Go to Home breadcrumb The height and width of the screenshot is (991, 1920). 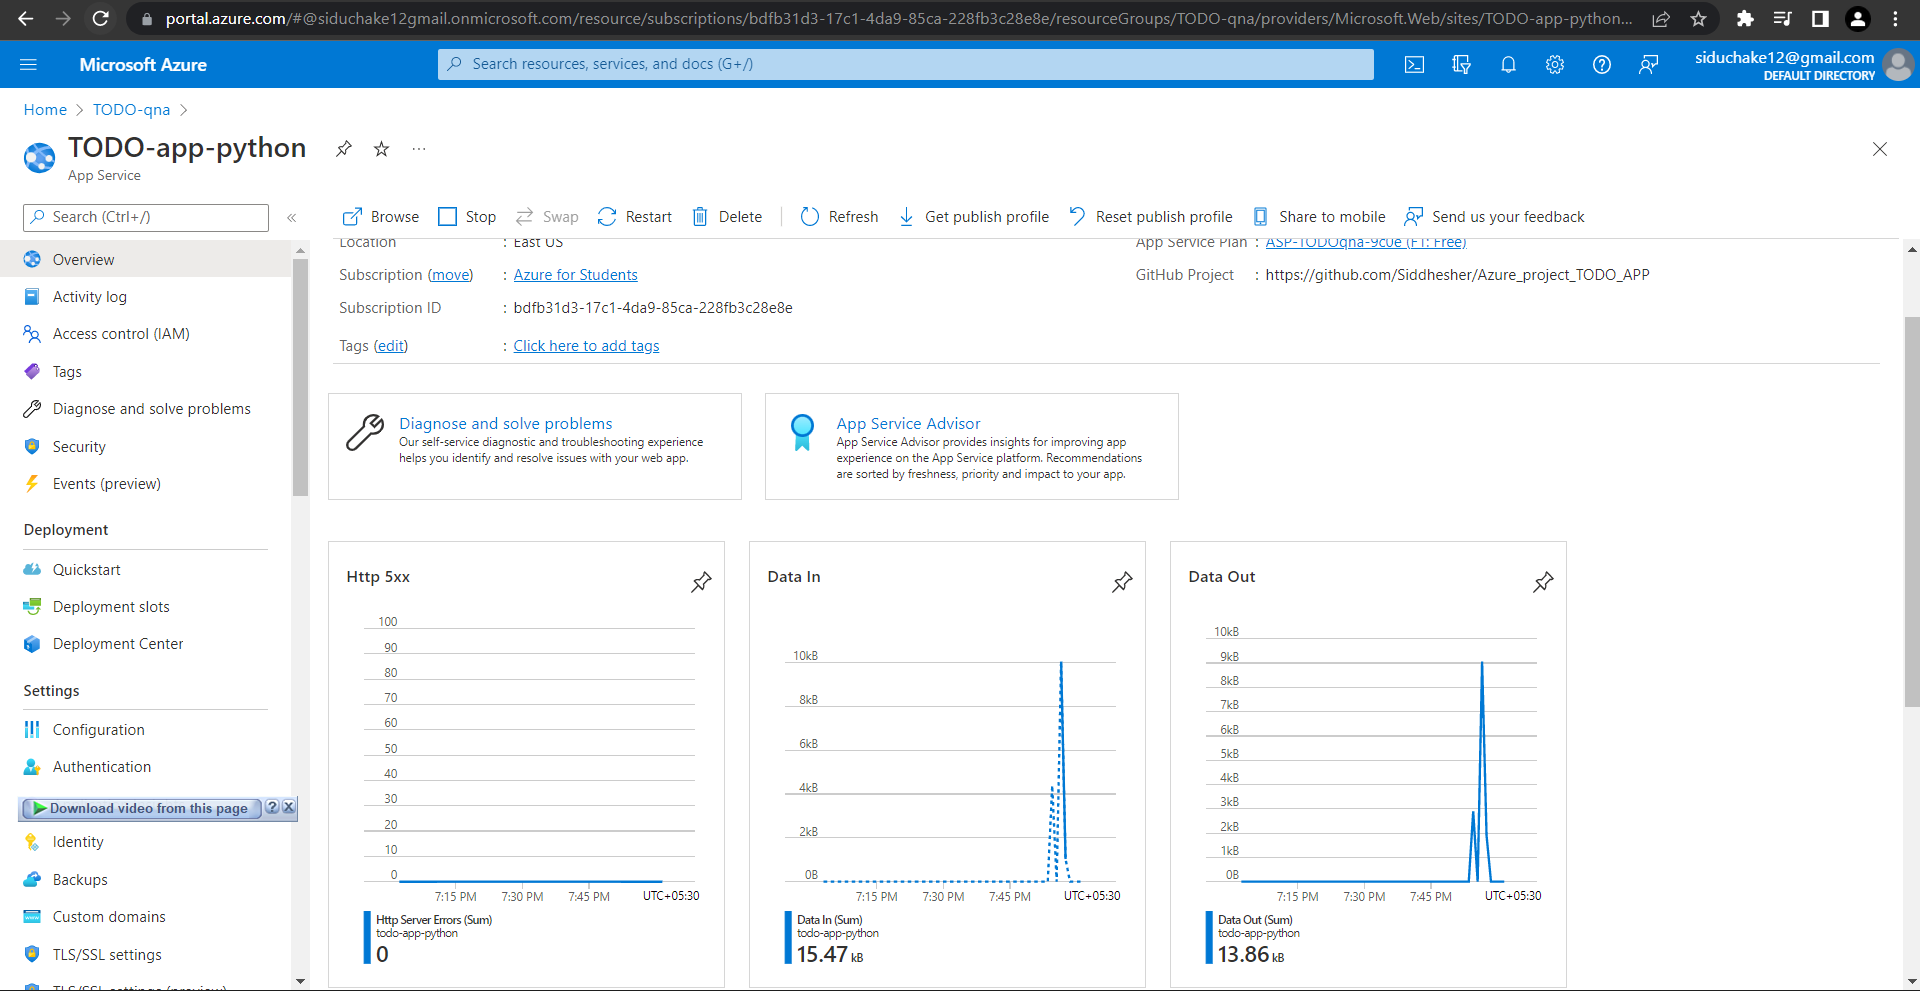[x=45, y=110]
